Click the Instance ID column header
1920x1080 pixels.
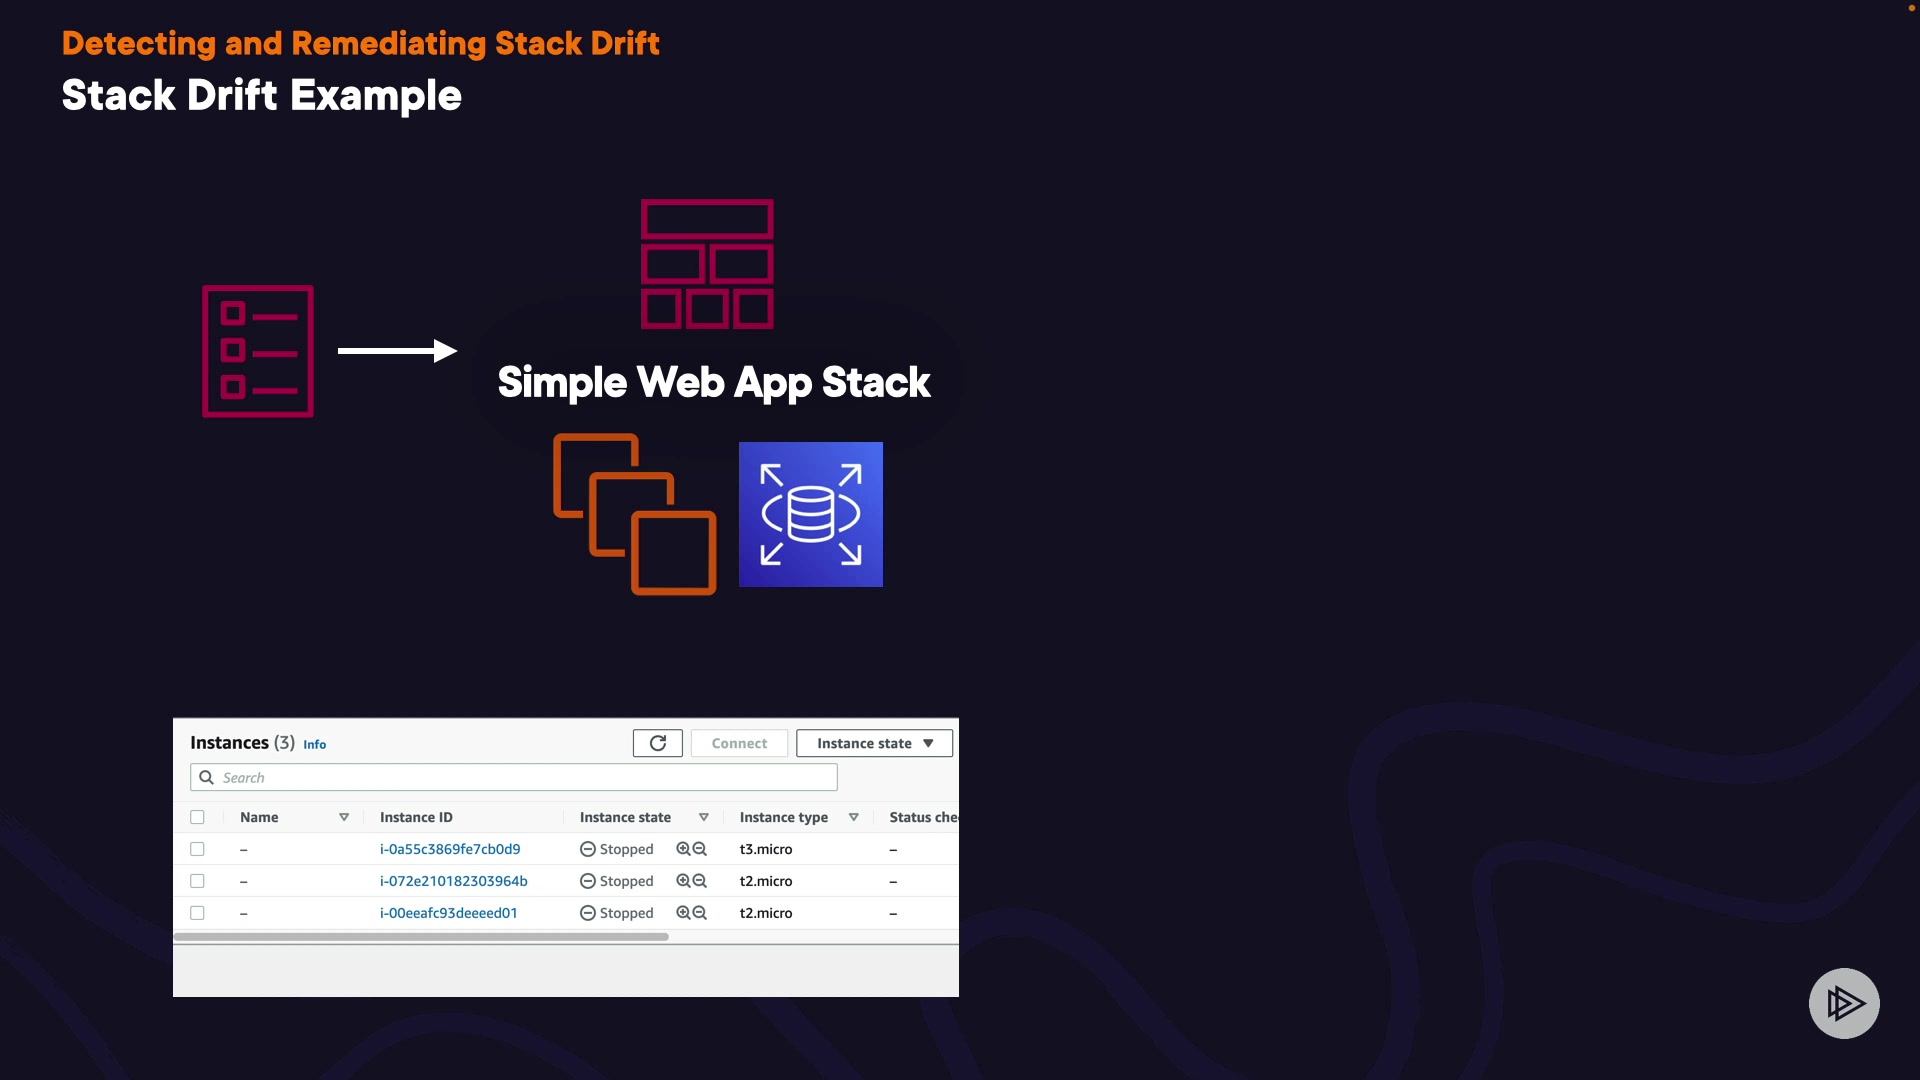click(416, 817)
